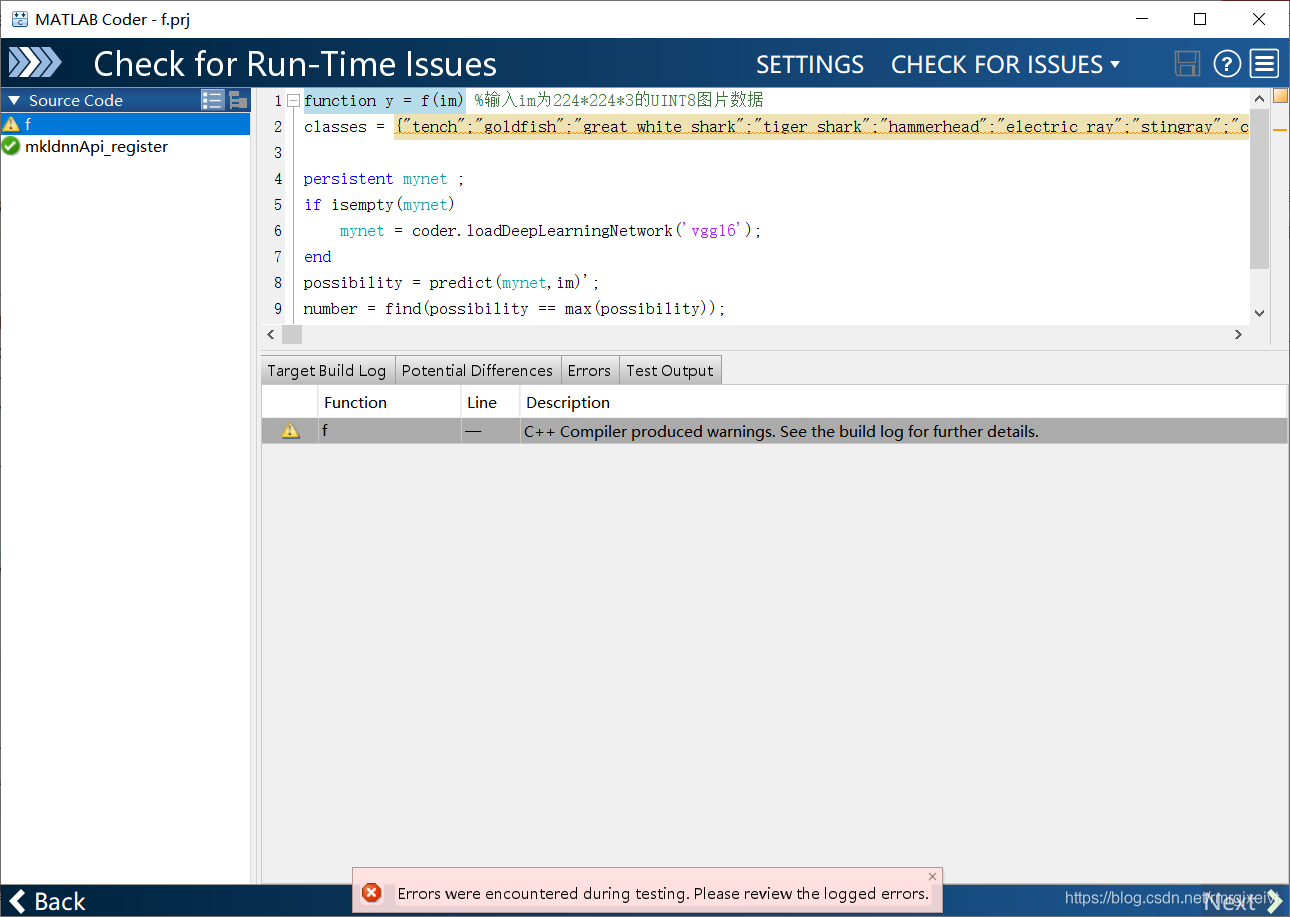Switch to tree view in Source Code
The image size is (1290, 917).
tap(238, 100)
